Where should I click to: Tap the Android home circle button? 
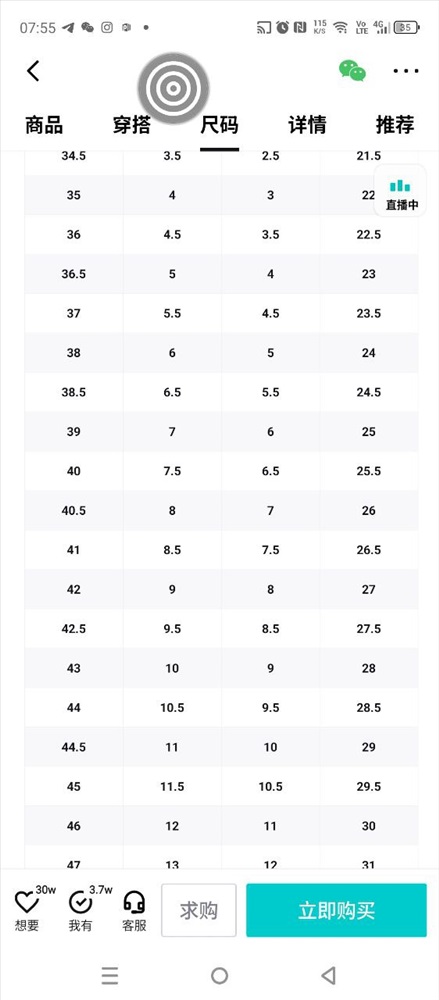[x=220, y=975]
